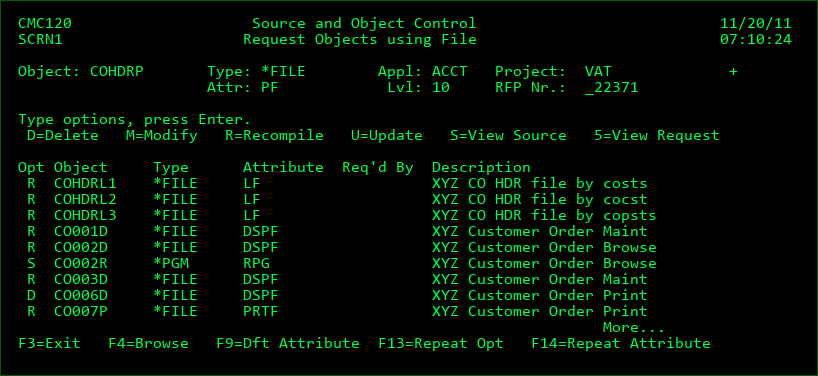
Task: Click the Opt field for CO007P
Action: 31,311
